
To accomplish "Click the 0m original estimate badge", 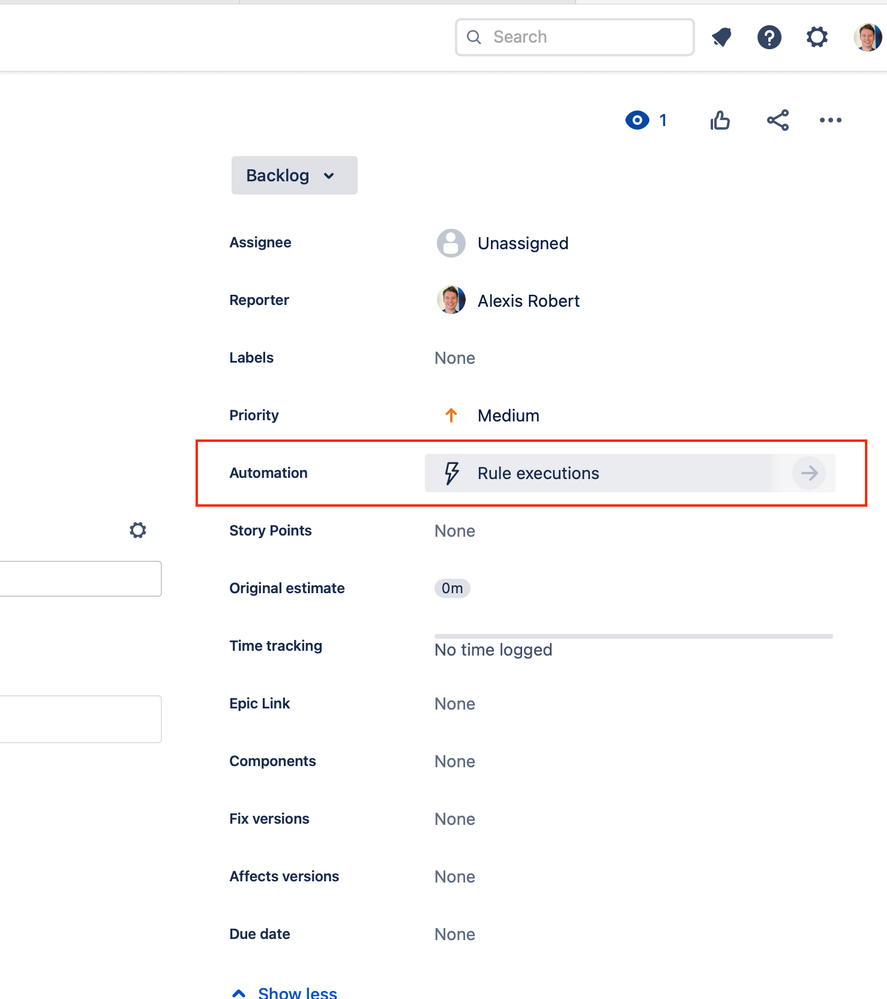I will [452, 588].
